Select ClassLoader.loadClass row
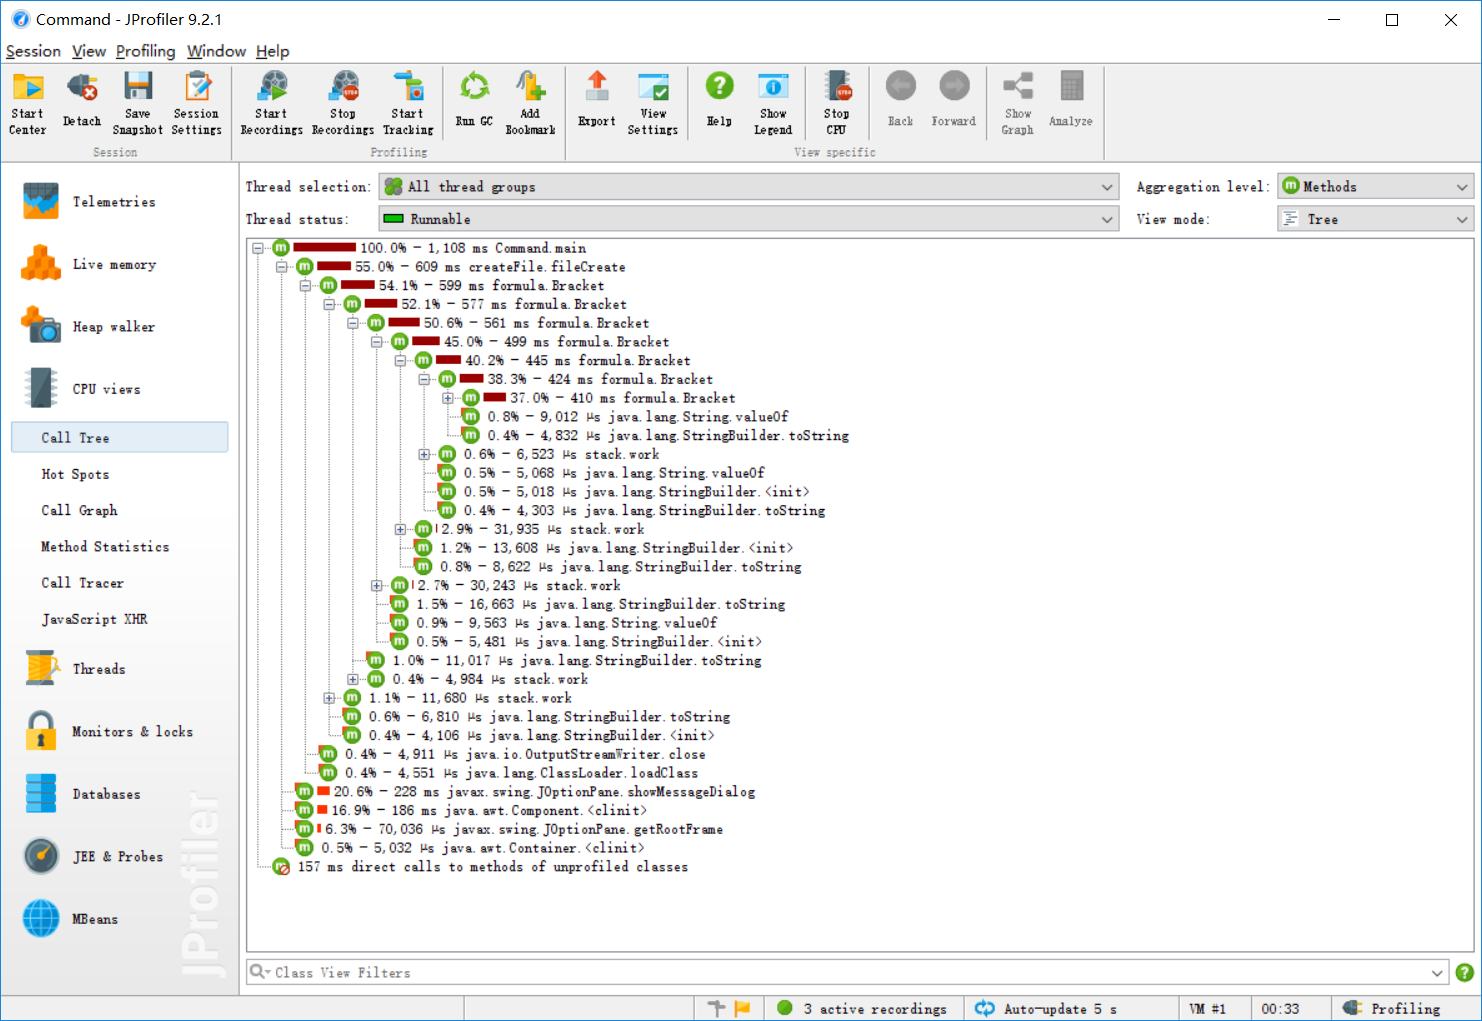 pyautogui.click(x=509, y=773)
